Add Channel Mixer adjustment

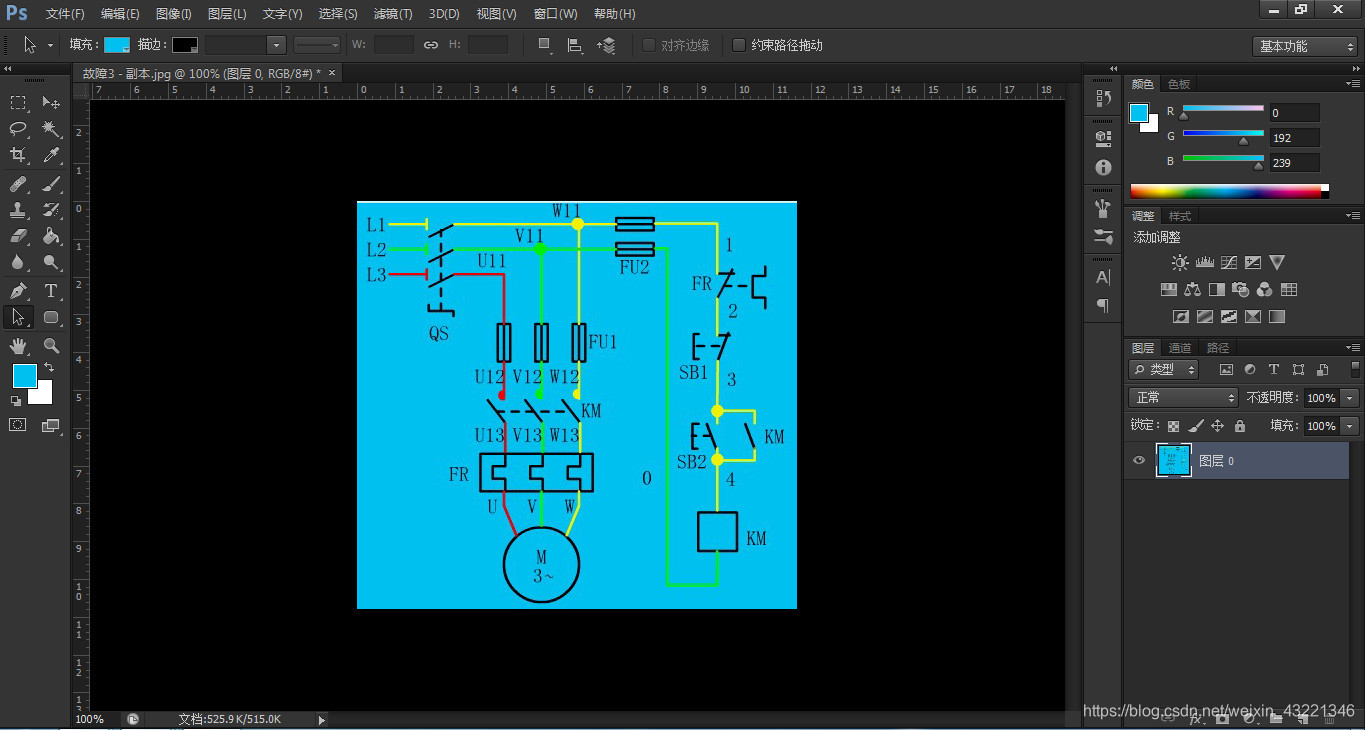1265,289
